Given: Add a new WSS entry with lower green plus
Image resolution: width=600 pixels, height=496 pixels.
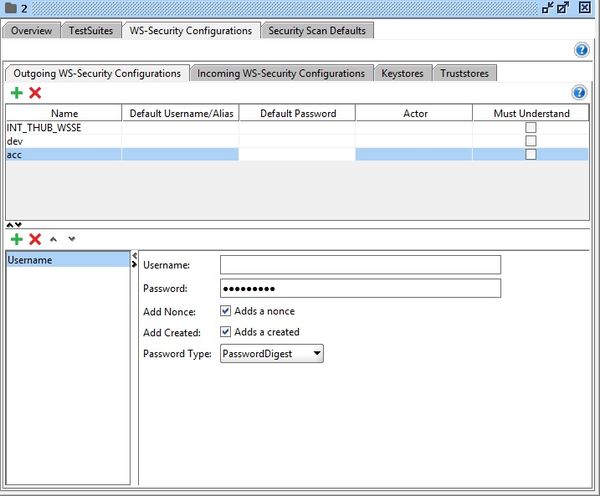Looking at the screenshot, I should point(17,239).
